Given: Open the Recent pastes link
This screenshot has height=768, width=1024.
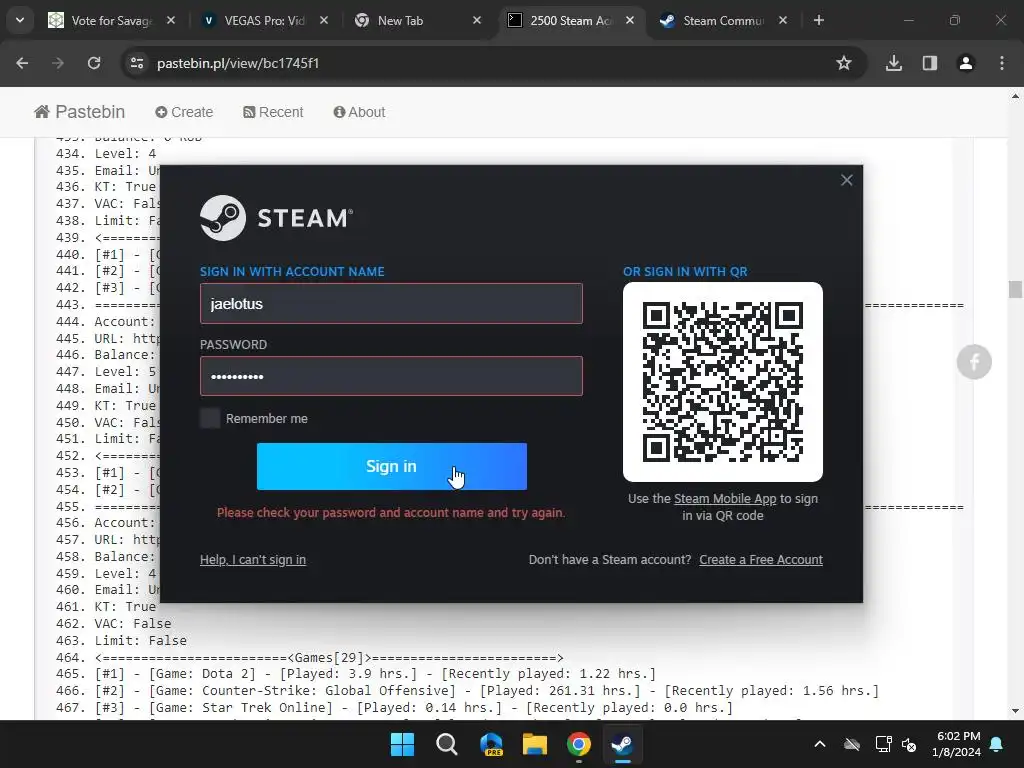Looking at the screenshot, I should click(273, 112).
